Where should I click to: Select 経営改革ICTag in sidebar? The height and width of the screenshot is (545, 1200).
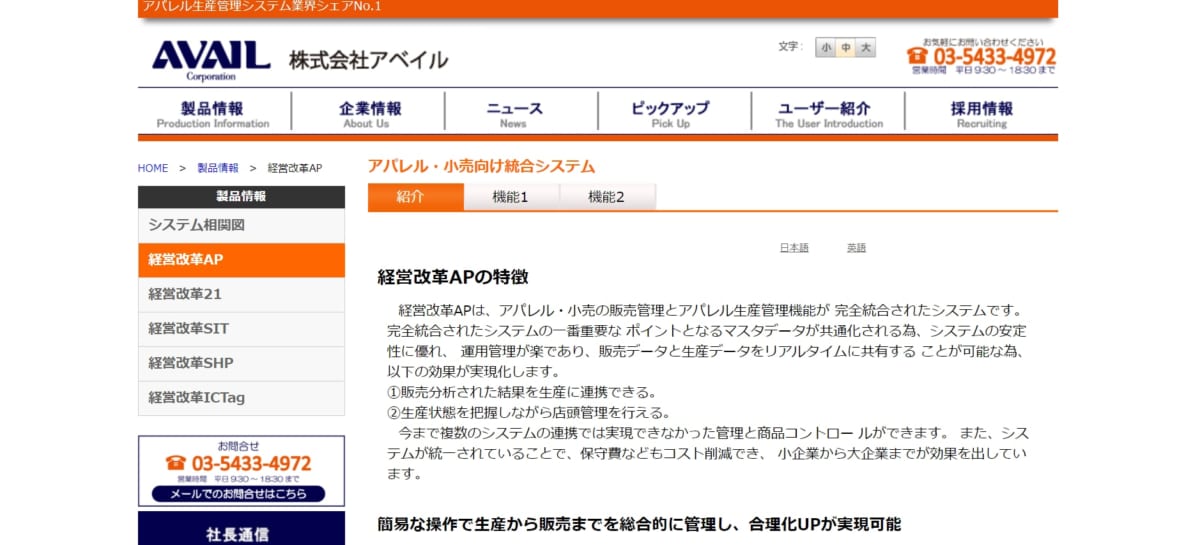[241, 397]
